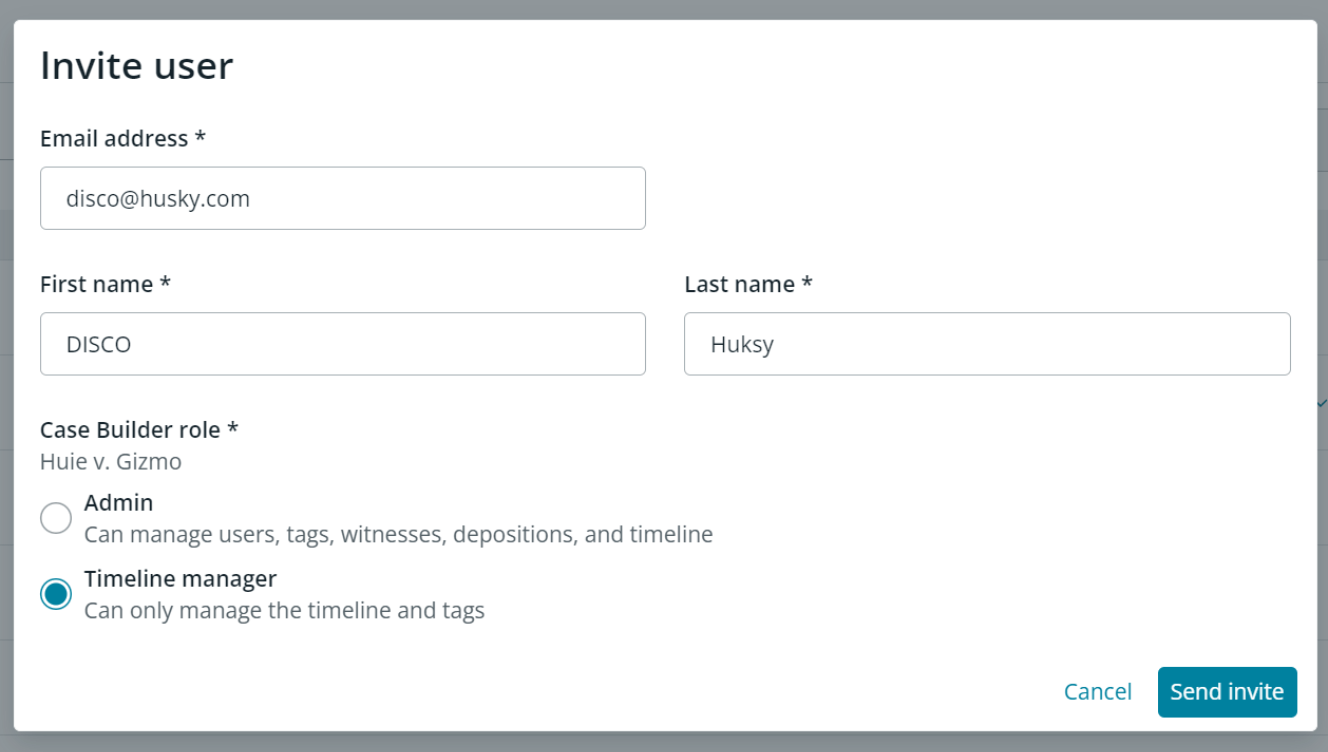Click the "Last name *" field label

pos(748,285)
